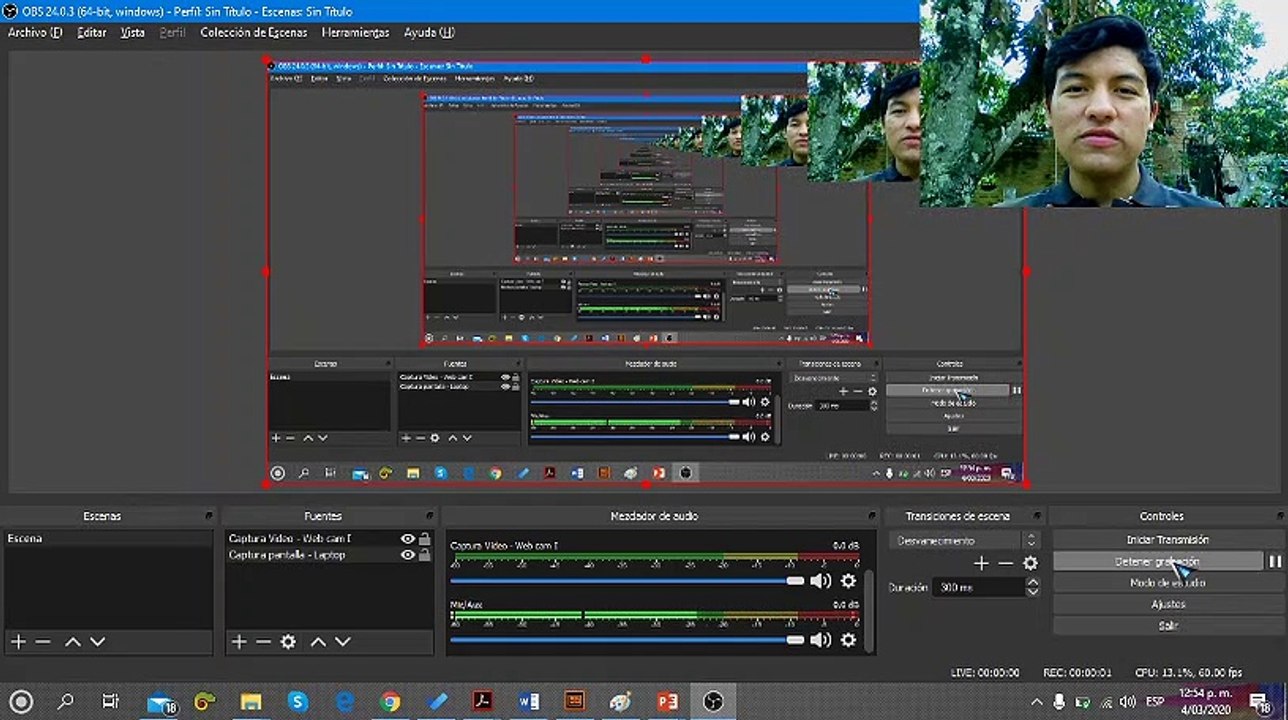1288x720 pixels.
Task: Open the Herramientas menu
Action: click(355, 32)
